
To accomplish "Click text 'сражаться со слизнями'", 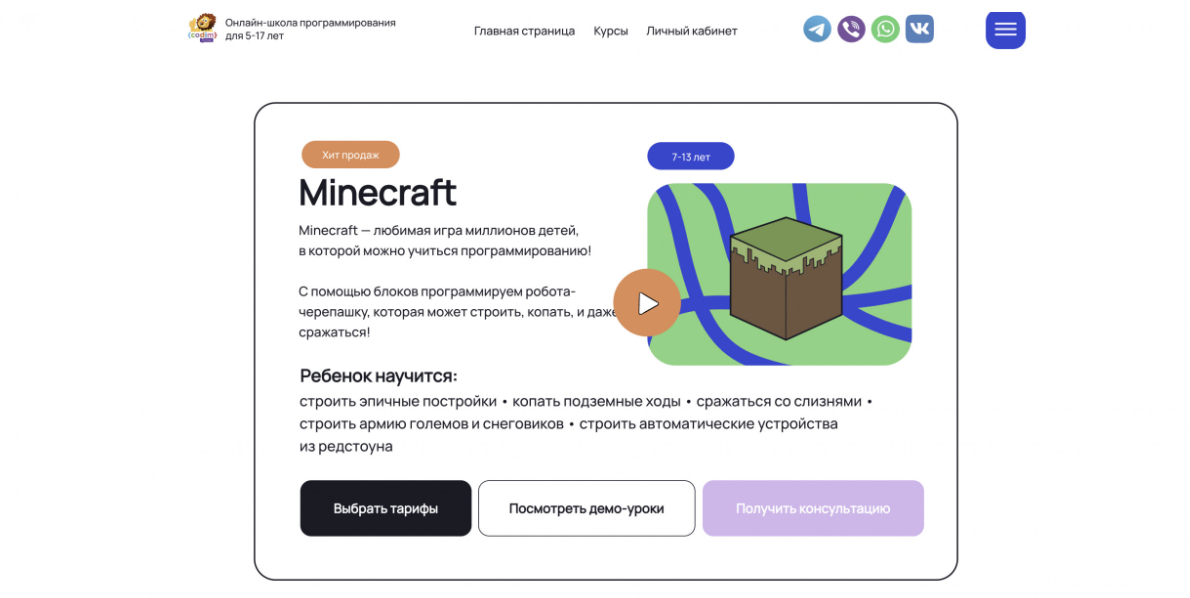I will [x=779, y=401].
